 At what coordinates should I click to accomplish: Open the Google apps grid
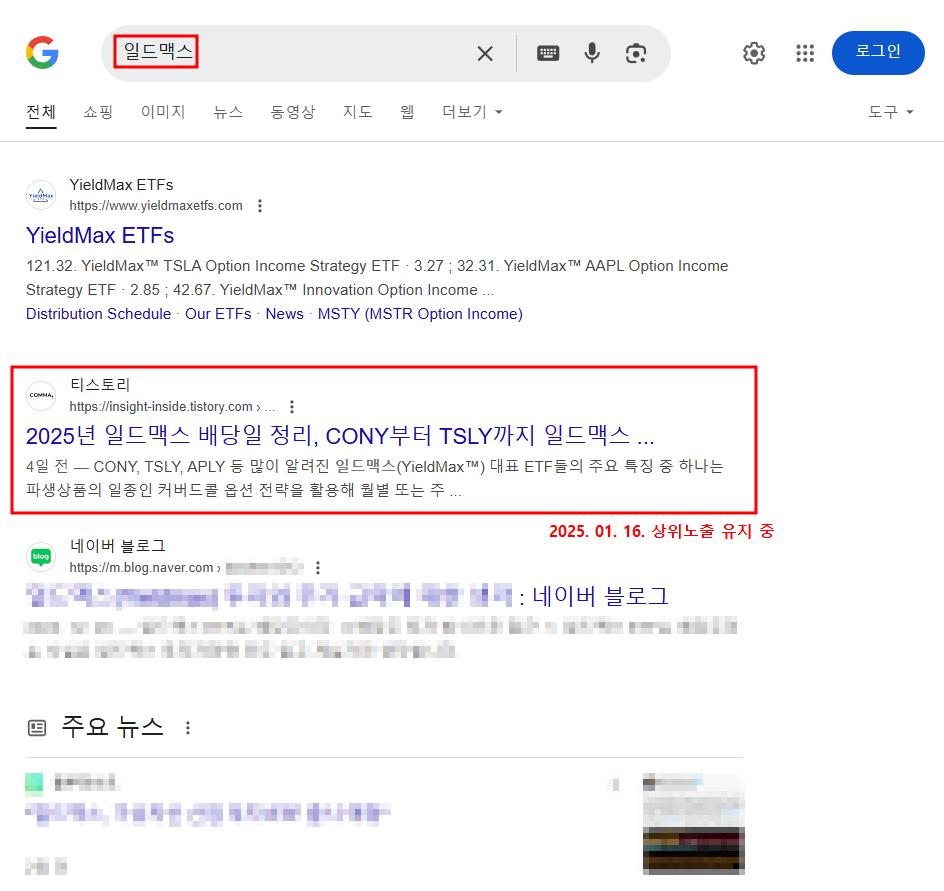805,53
